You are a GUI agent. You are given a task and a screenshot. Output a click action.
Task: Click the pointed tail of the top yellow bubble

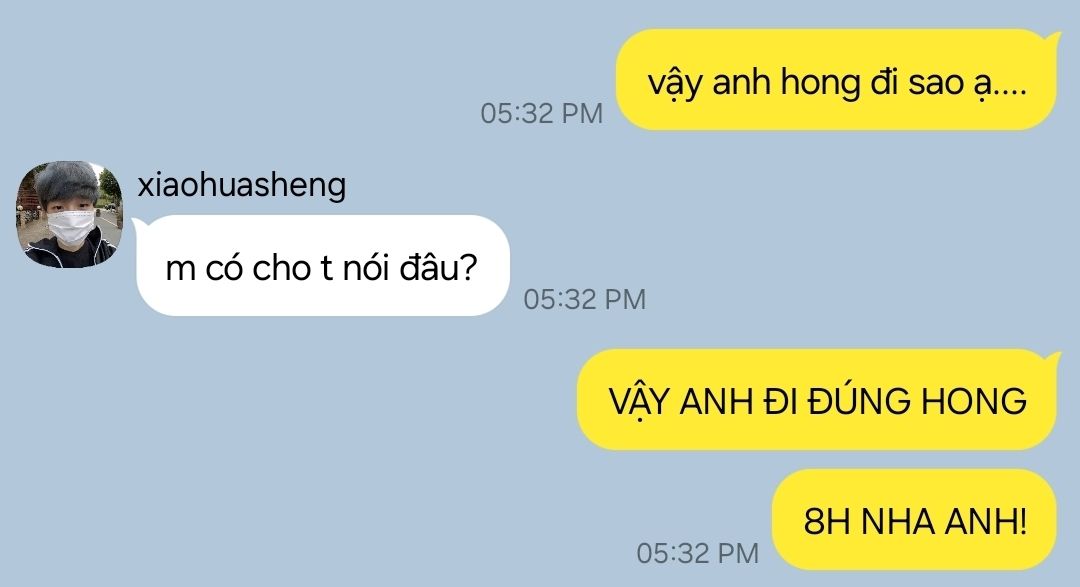pyautogui.click(x=1052, y=37)
